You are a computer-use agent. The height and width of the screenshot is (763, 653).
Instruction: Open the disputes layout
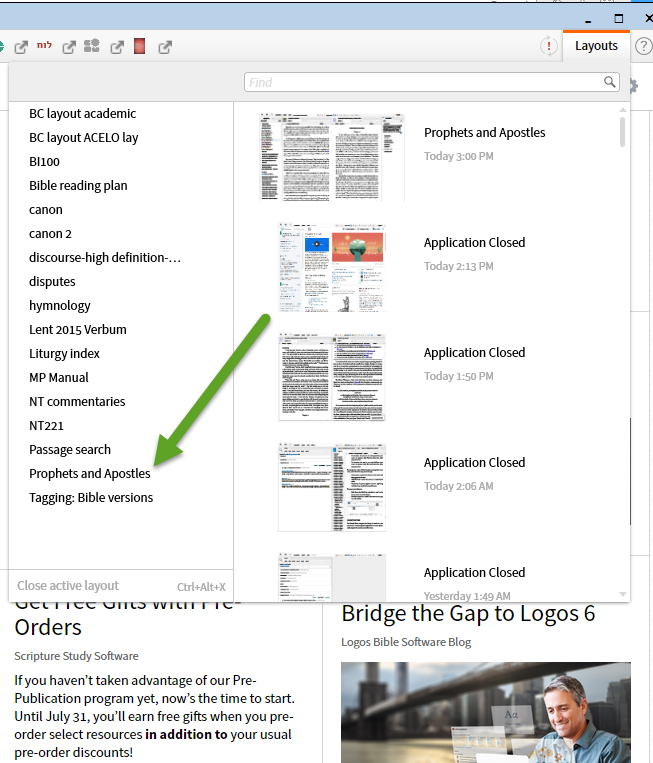point(52,282)
